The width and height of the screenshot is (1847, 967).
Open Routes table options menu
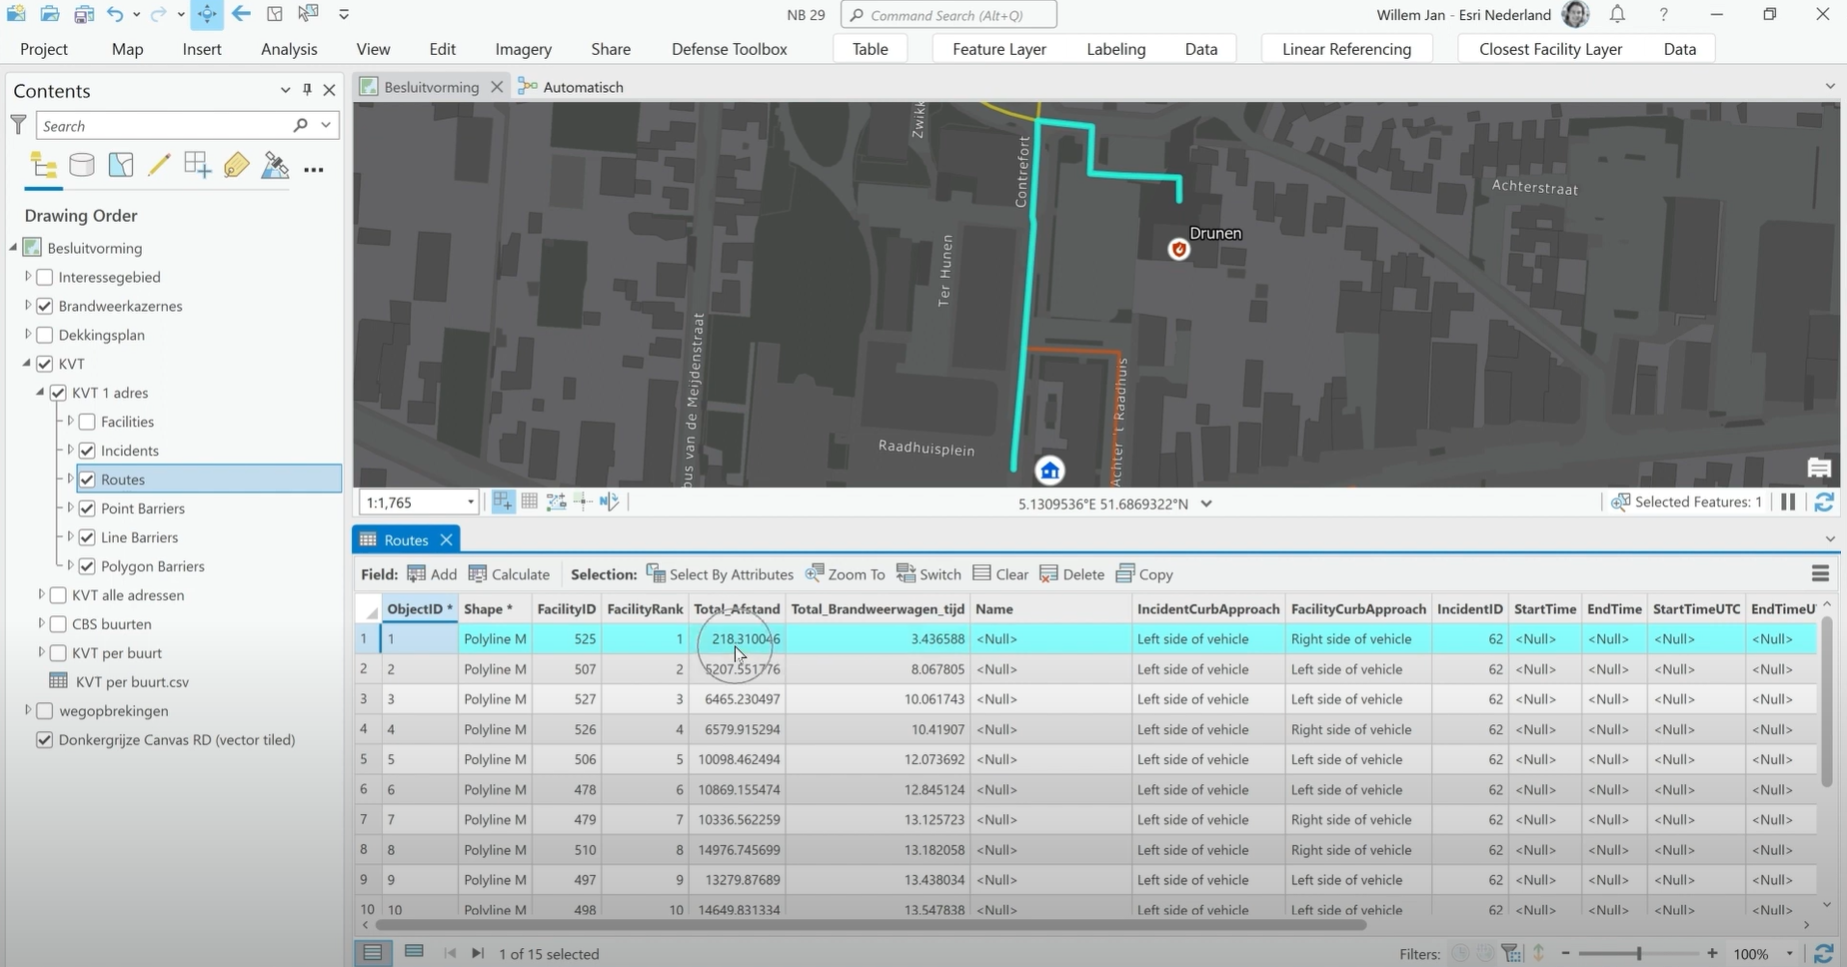pyautogui.click(x=1820, y=574)
